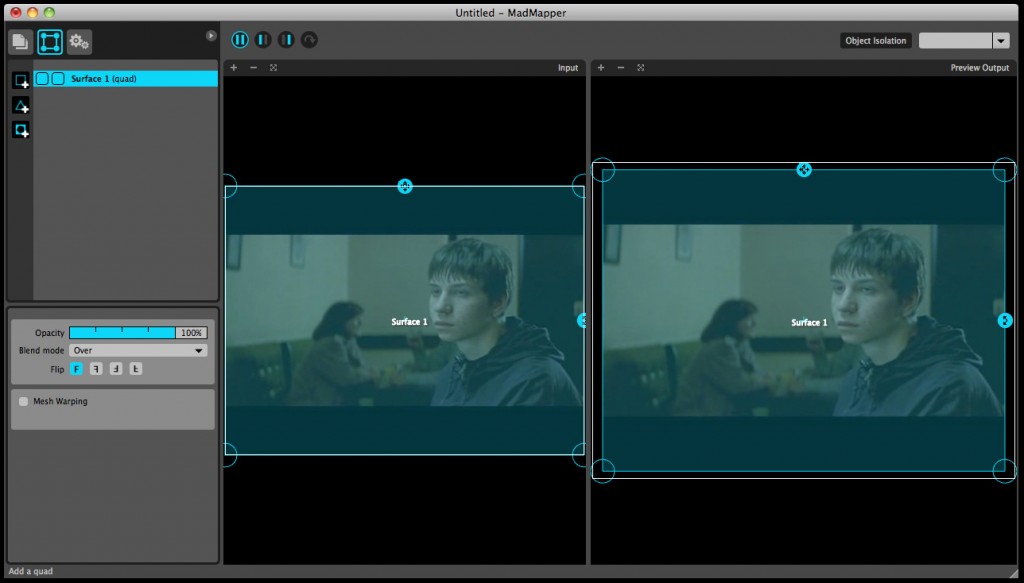Click the Mesh Warping label text
Image resolution: width=1024 pixels, height=583 pixels.
[x=60, y=402]
